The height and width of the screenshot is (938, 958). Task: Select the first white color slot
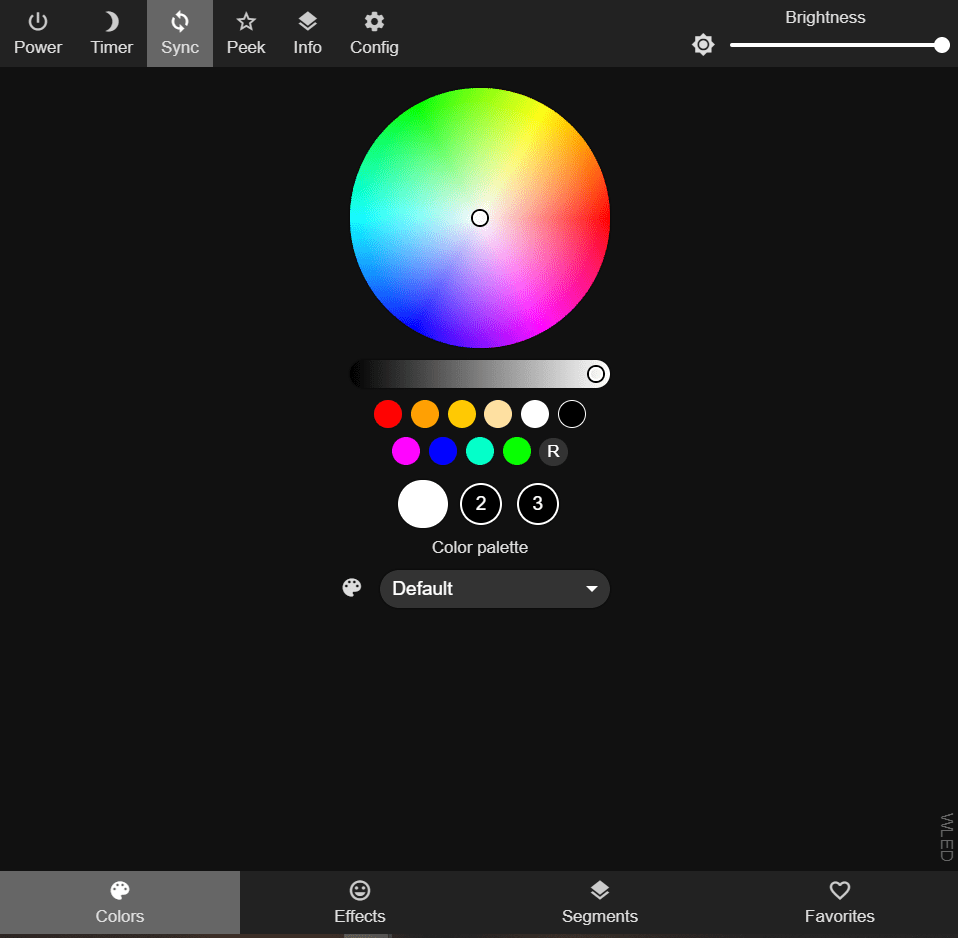(x=423, y=504)
